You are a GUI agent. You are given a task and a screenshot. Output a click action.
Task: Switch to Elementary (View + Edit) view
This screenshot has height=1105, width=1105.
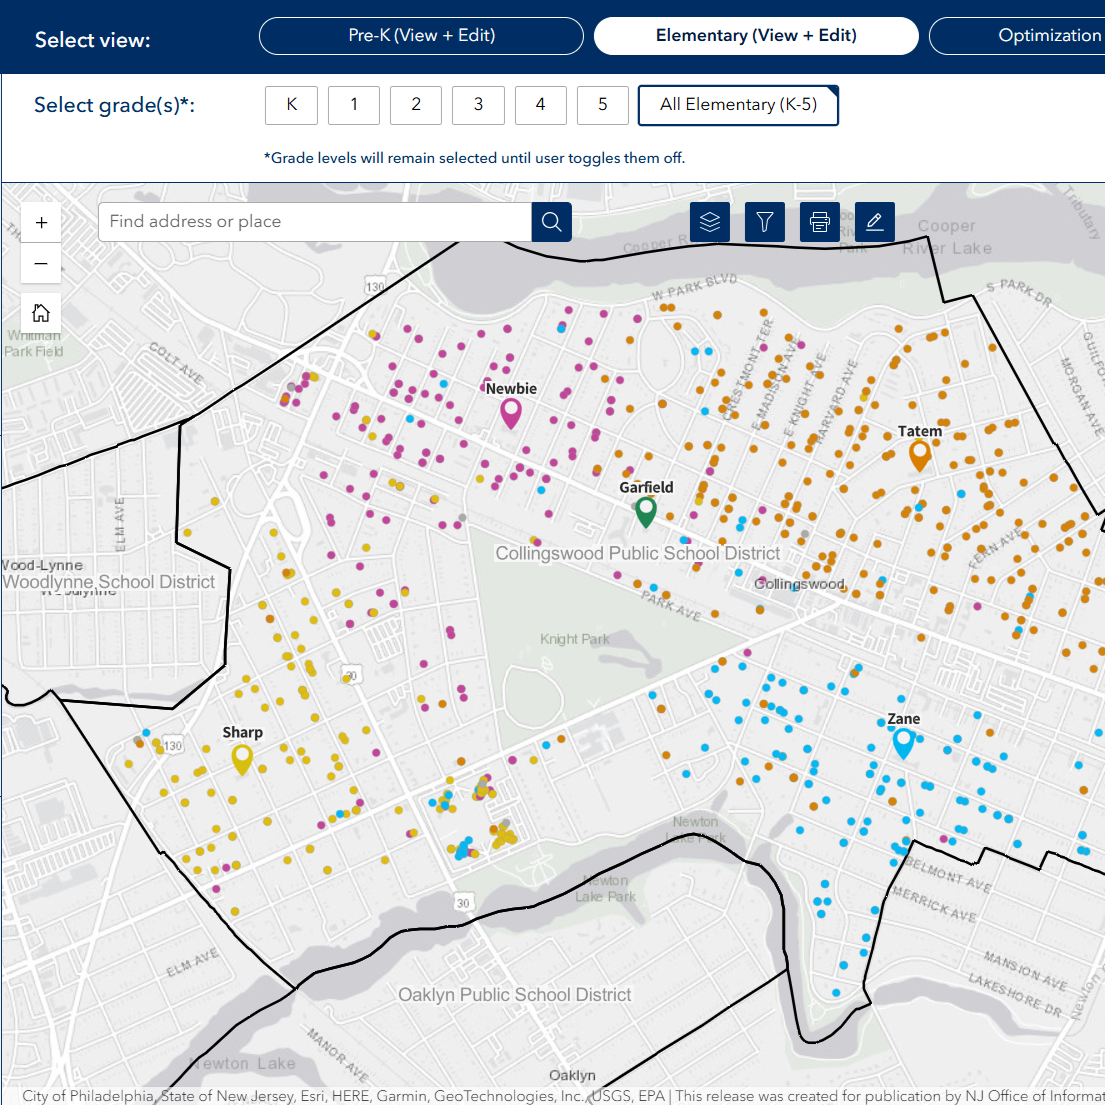[756, 36]
